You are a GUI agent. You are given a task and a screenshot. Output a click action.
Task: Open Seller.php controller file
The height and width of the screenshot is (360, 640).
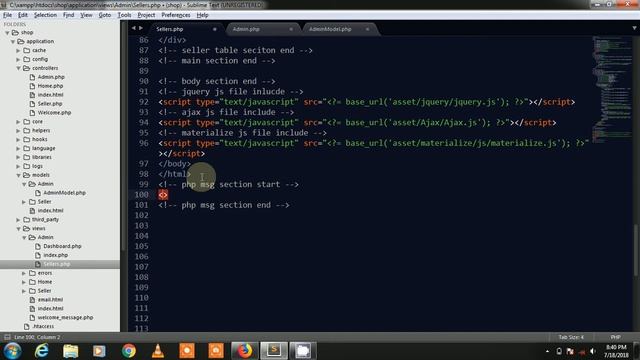[x=50, y=104]
